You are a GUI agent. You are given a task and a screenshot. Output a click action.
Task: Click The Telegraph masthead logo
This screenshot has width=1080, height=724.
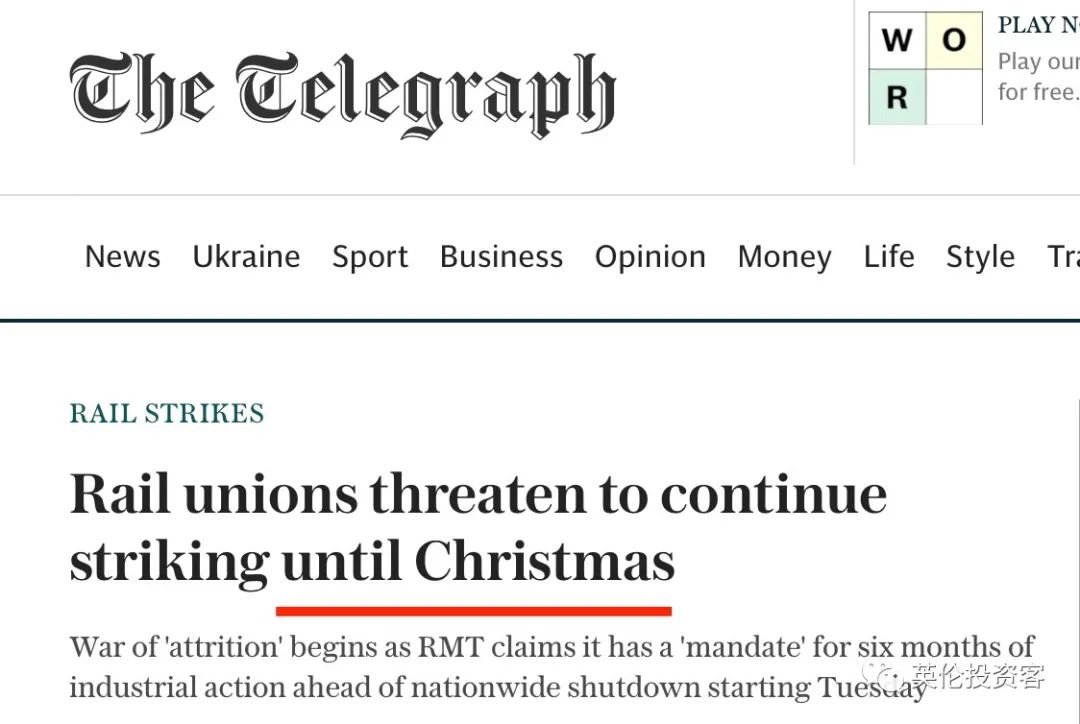point(342,94)
